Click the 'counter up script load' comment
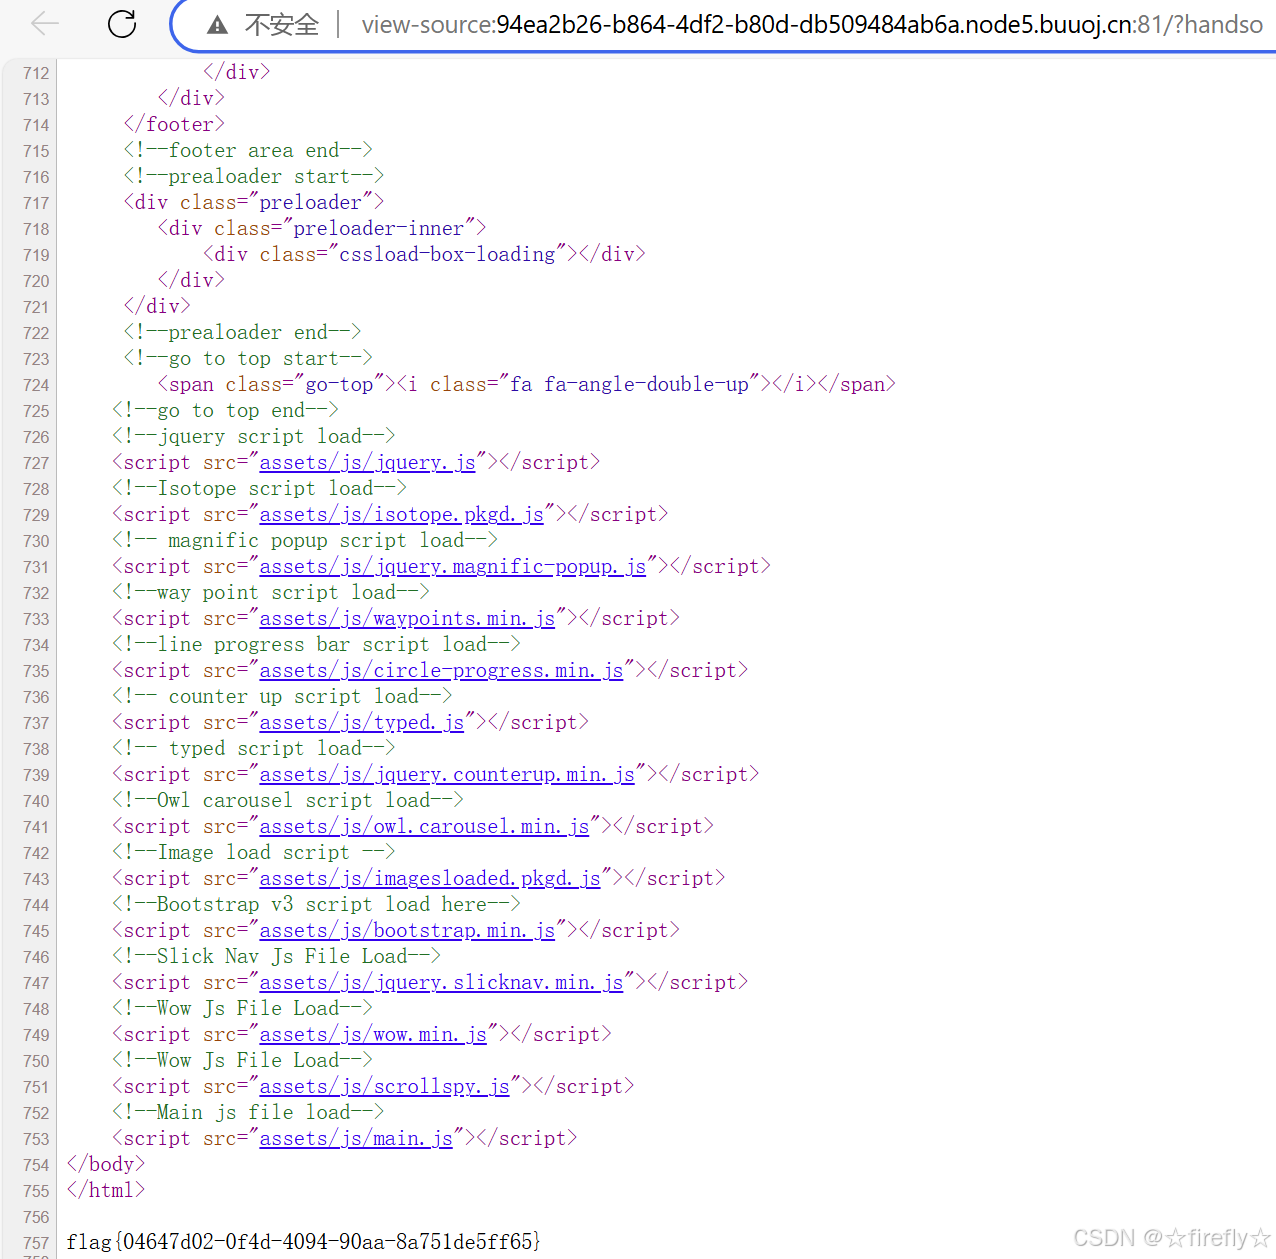The width and height of the screenshot is (1276, 1259). click(282, 696)
